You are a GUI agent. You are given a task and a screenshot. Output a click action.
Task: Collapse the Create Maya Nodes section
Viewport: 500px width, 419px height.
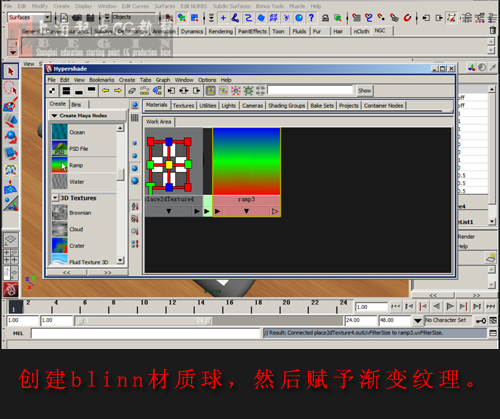[x=54, y=116]
